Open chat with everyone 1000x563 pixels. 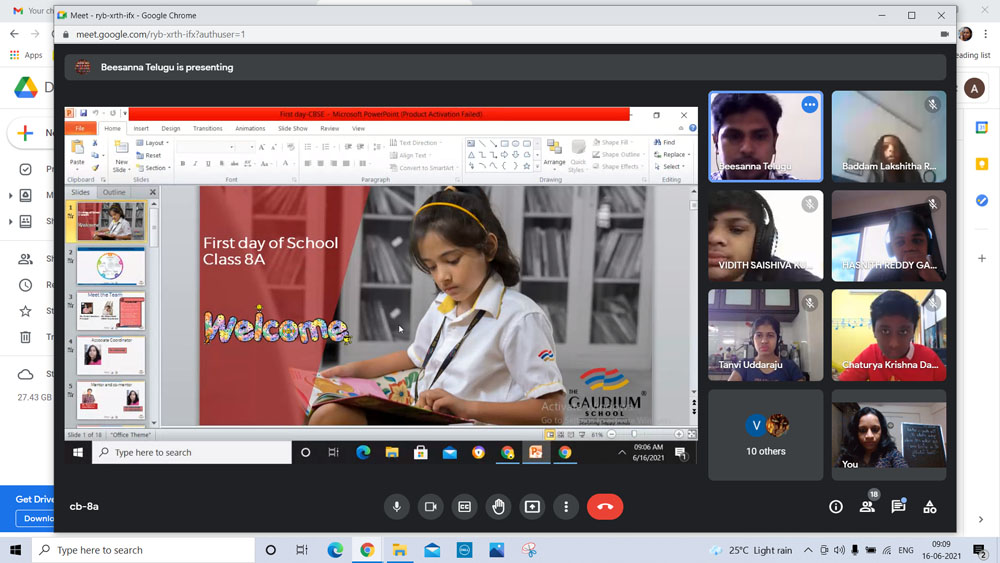tap(898, 507)
